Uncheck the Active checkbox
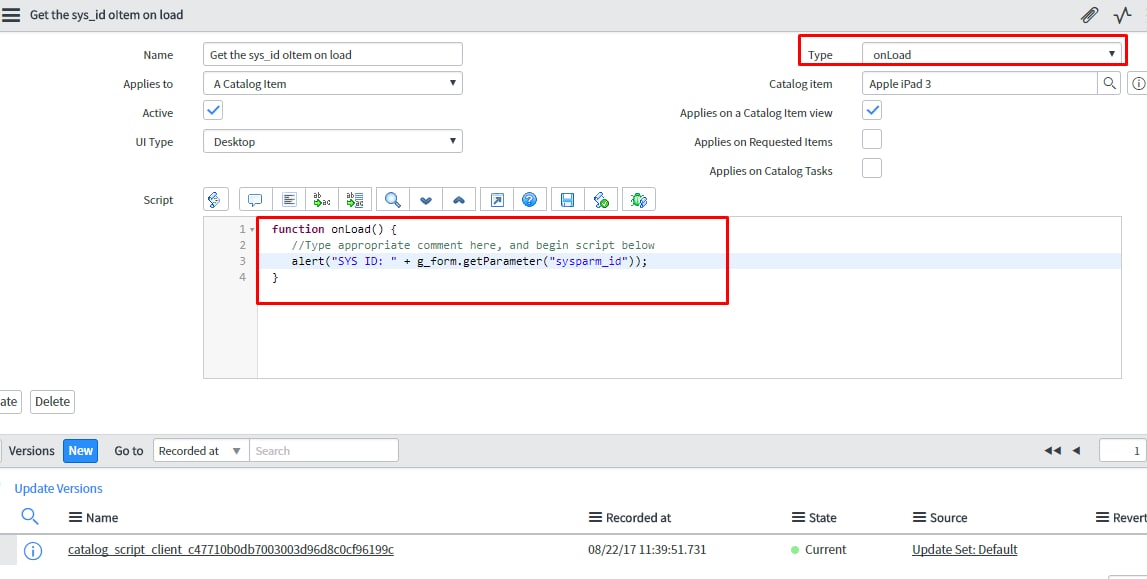 [x=211, y=112]
